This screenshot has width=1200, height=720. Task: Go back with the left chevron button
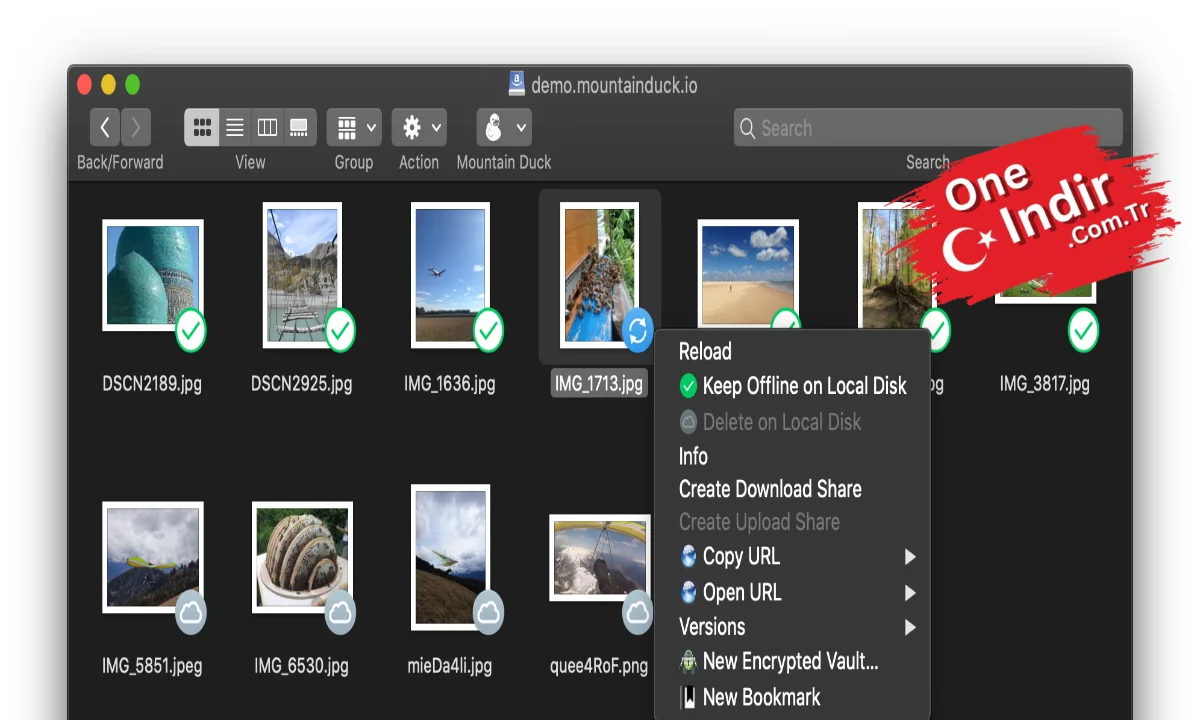click(105, 128)
